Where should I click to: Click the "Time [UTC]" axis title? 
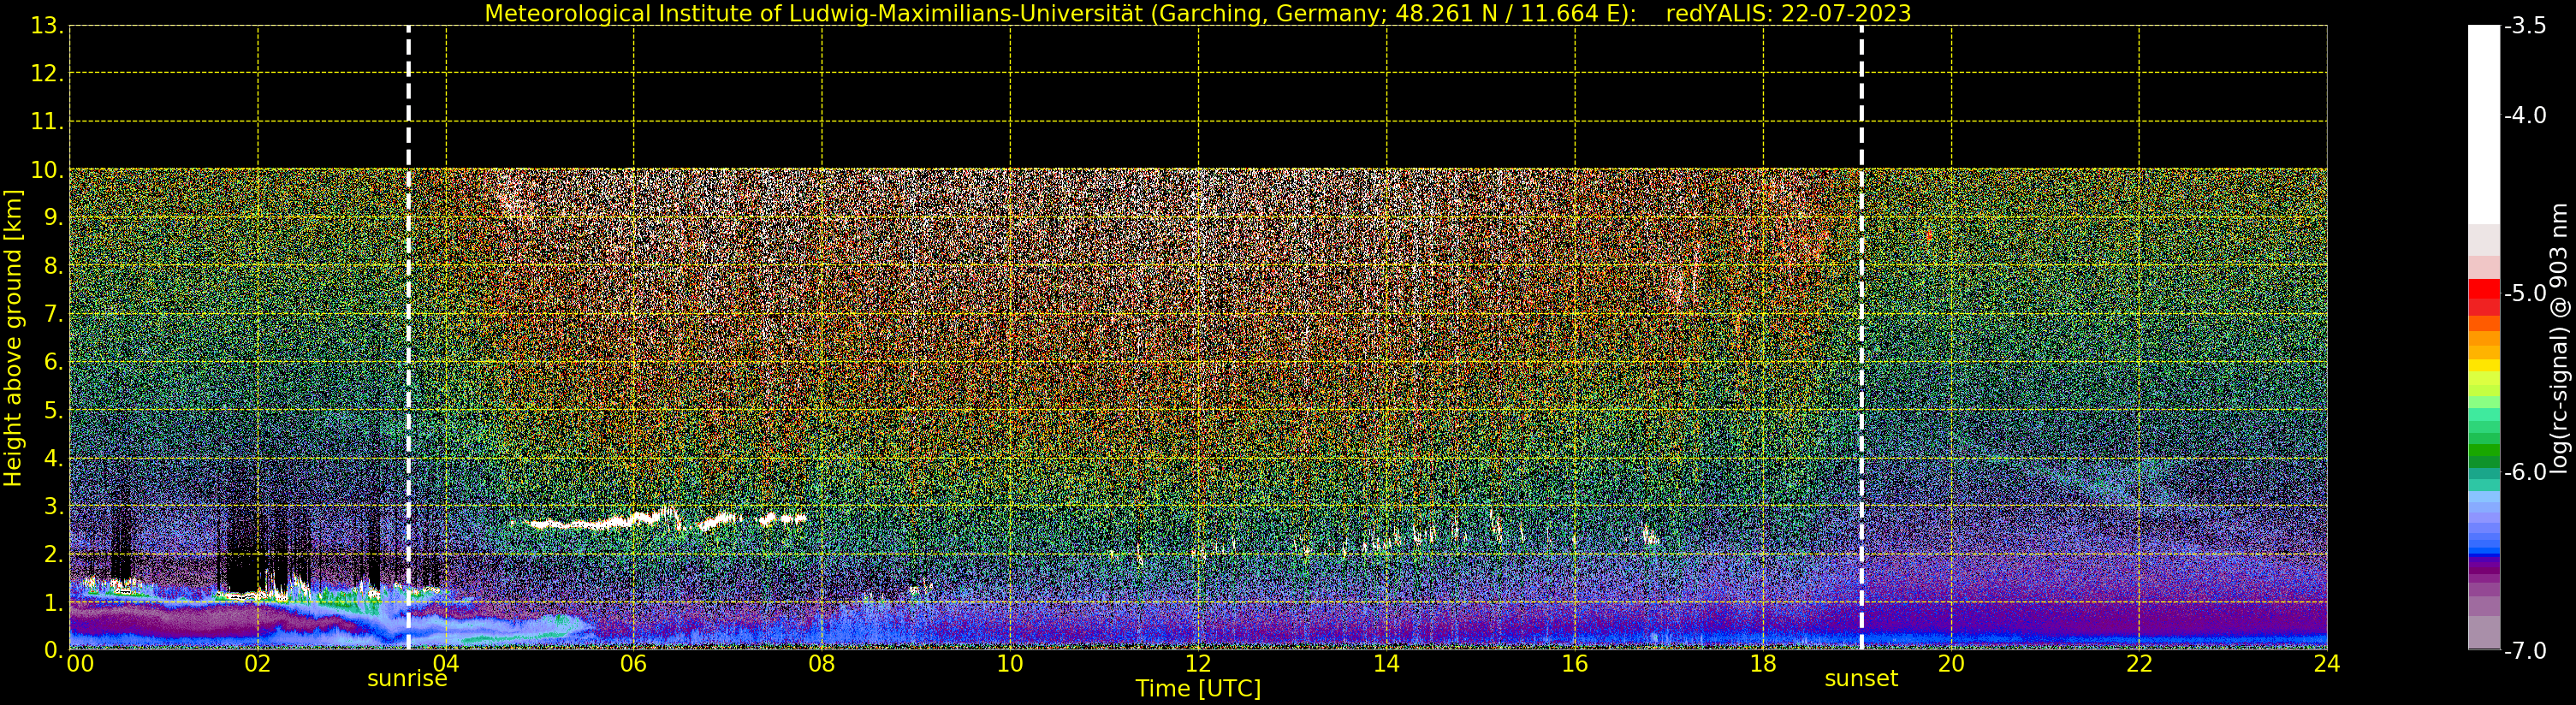click(x=1198, y=689)
